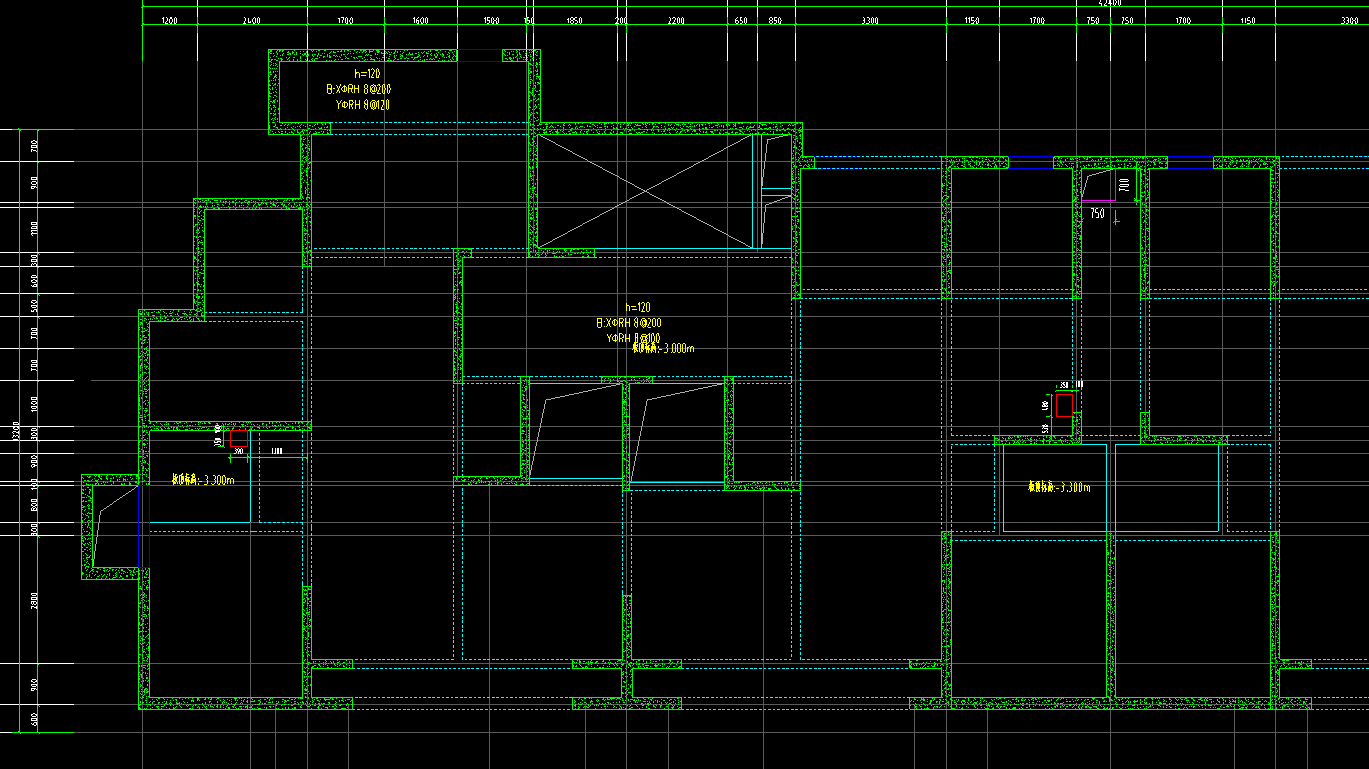The width and height of the screenshot is (1369, 769).
Task: Select the 1500 dimension in top row
Action: (491, 20)
